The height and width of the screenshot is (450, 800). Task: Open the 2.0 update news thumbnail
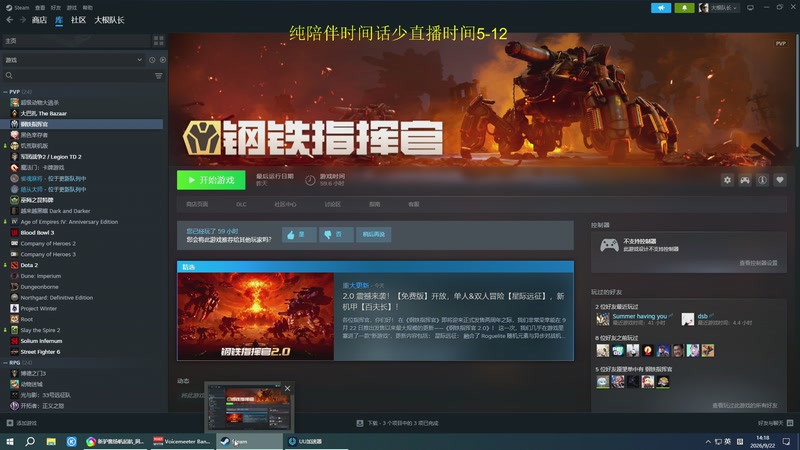(x=256, y=316)
